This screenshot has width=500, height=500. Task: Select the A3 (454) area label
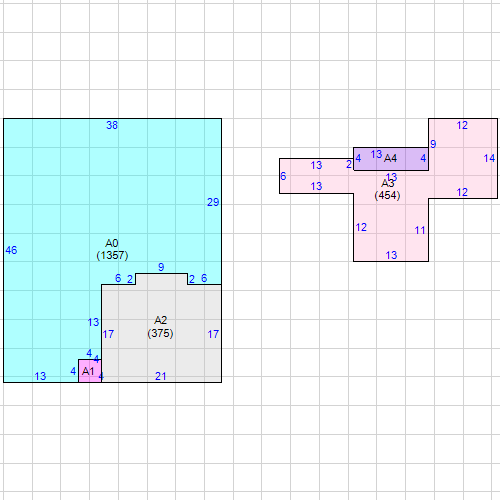(x=387, y=189)
